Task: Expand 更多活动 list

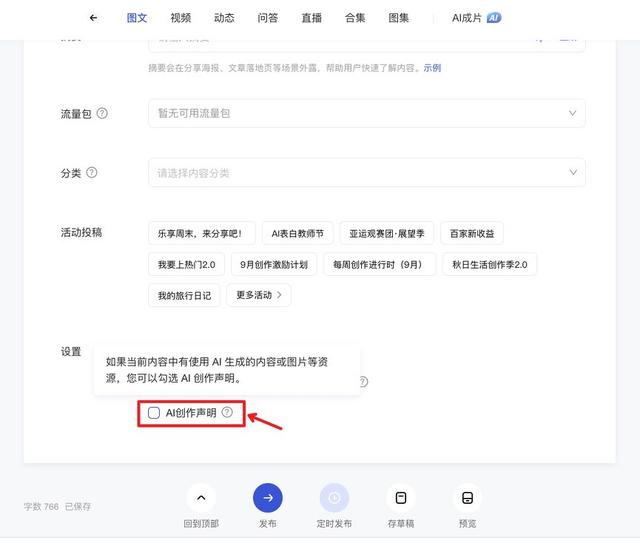Action: pos(259,295)
